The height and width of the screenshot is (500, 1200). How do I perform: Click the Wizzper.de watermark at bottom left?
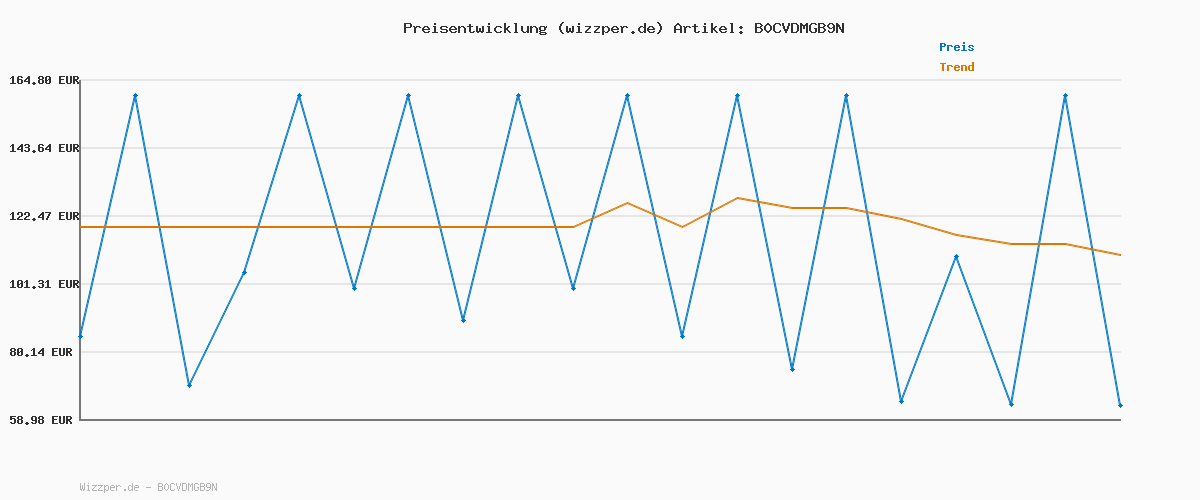click(148, 487)
